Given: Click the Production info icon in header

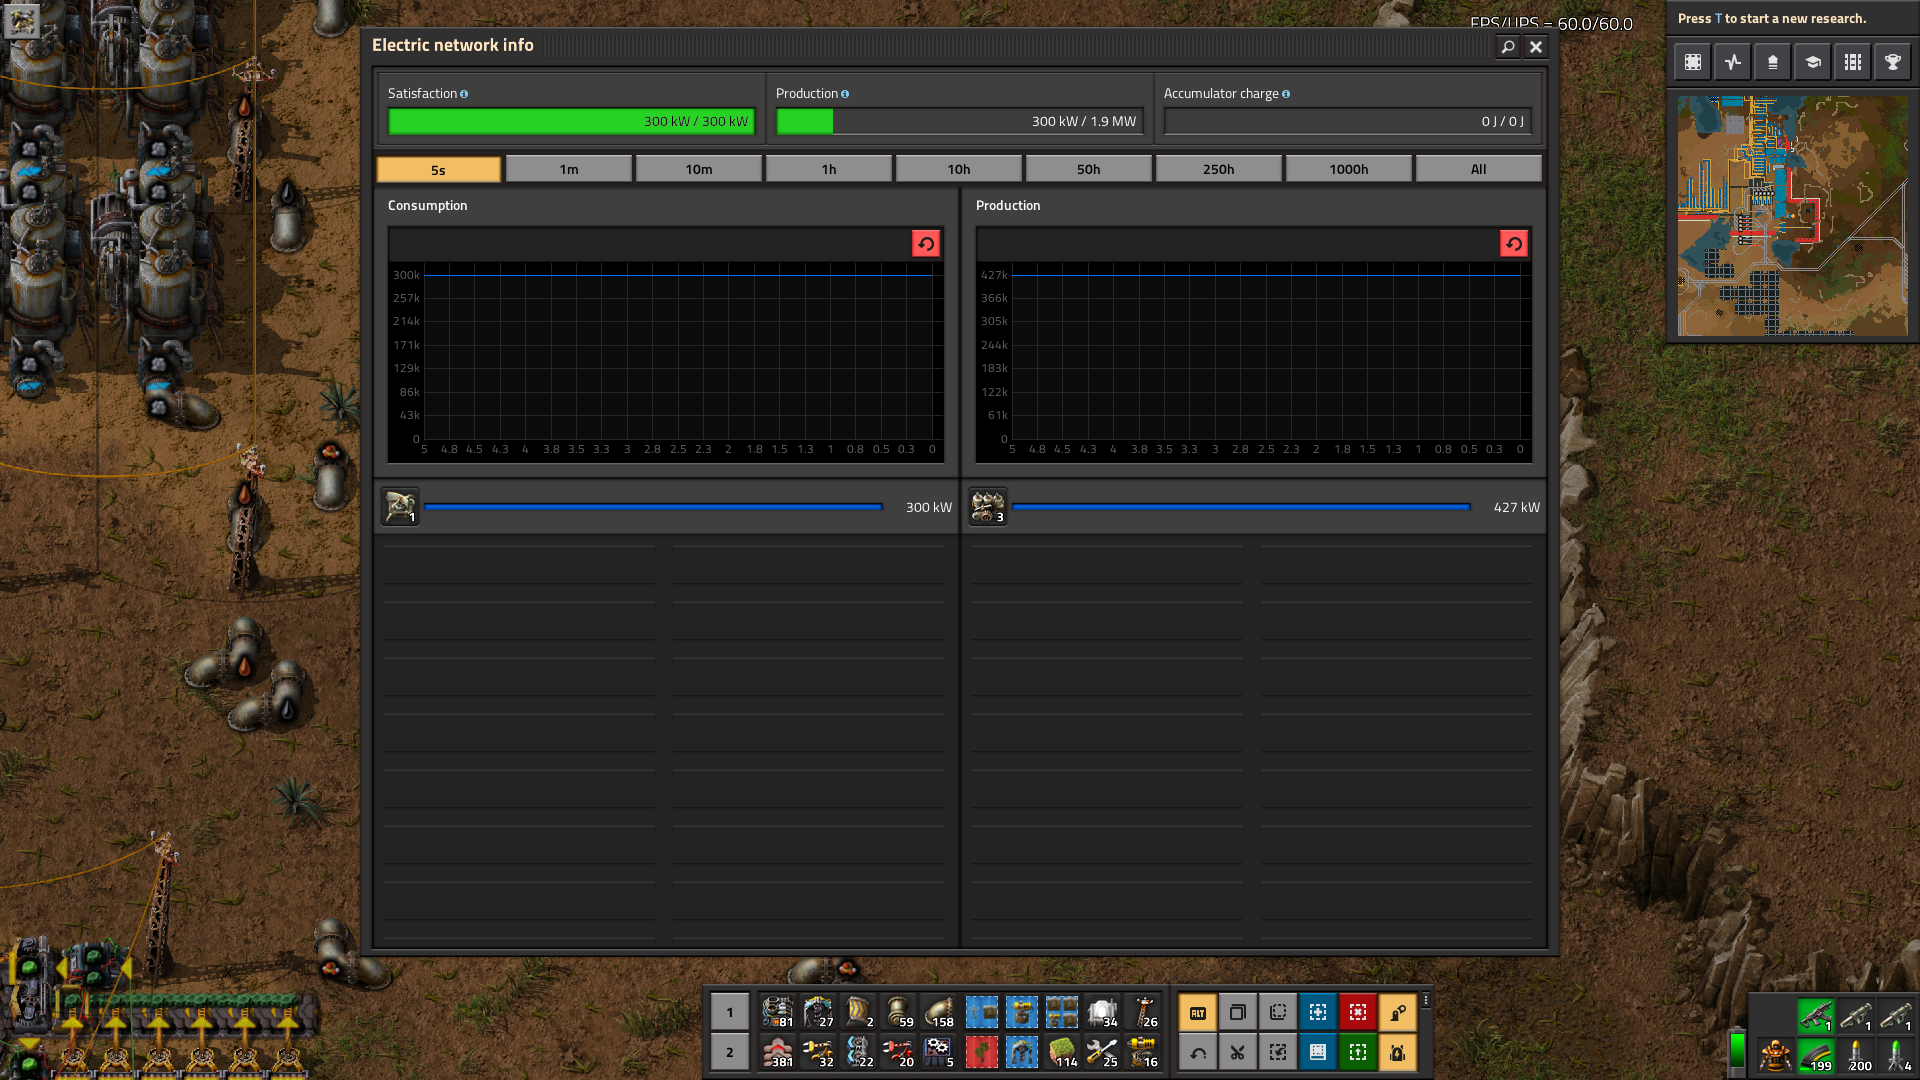Looking at the screenshot, I should (845, 94).
